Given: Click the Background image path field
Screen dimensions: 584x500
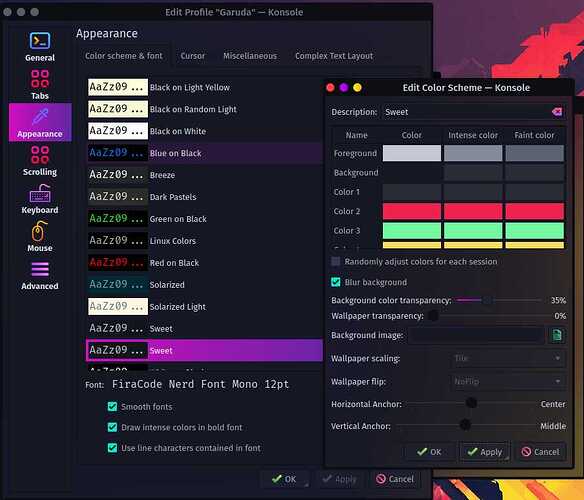Looking at the screenshot, I should [x=476, y=335].
